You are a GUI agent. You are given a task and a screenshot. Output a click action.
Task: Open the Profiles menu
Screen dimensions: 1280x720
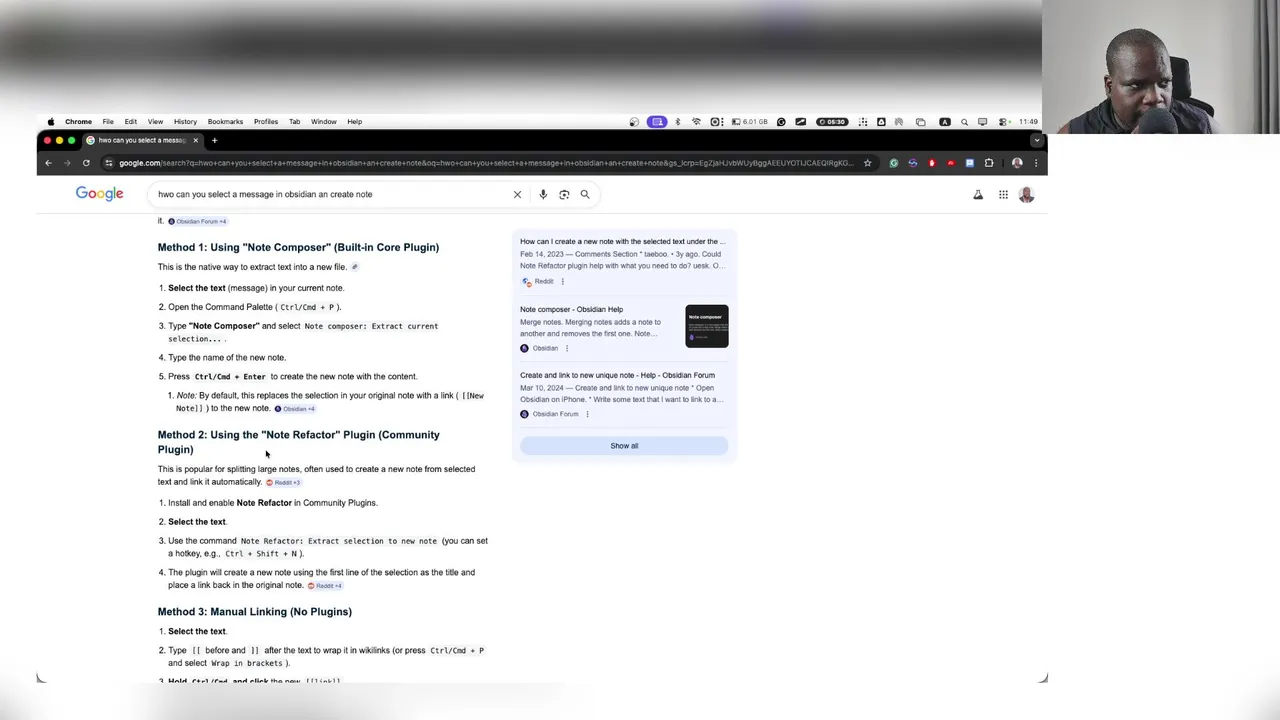tap(266, 122)
